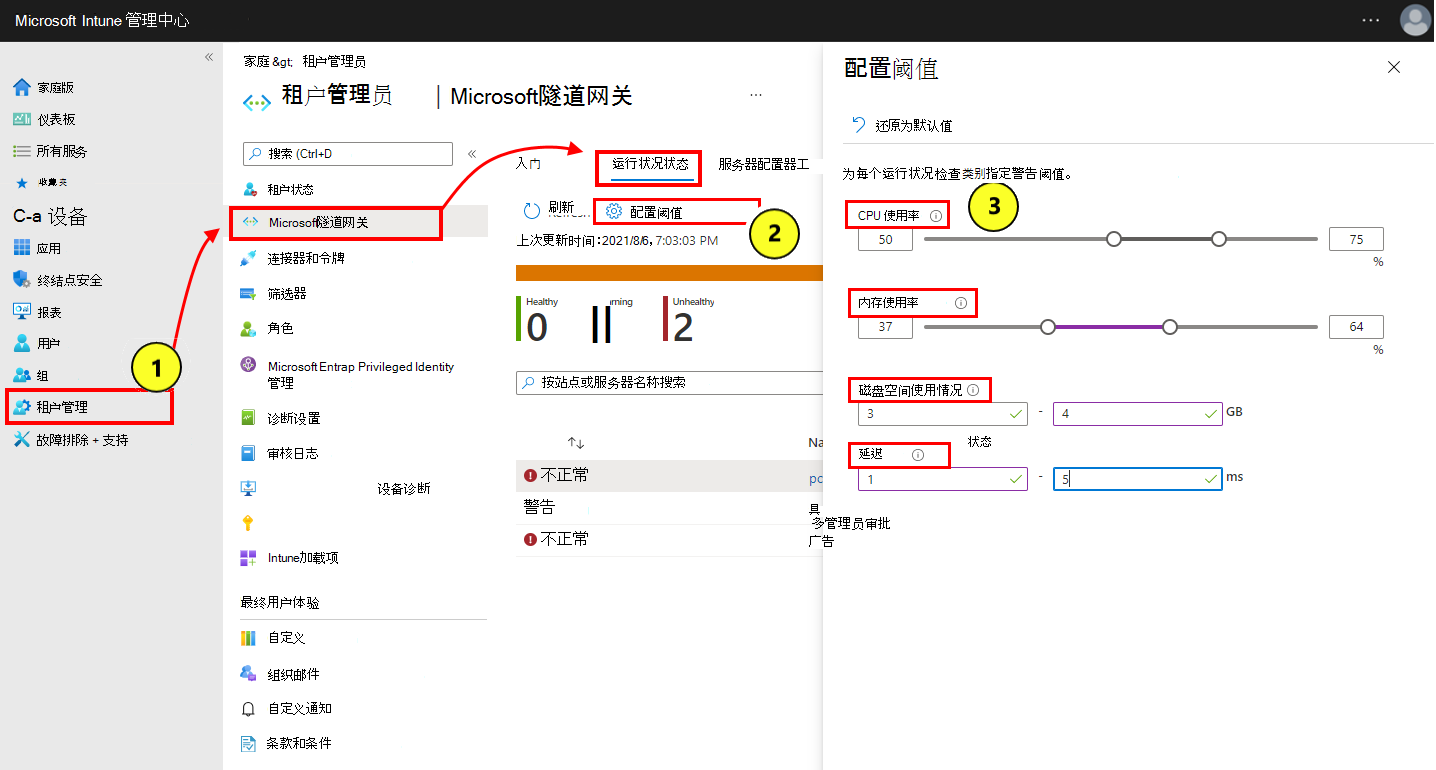This screenshot has height=770, width=1436.
Task: Close the 配置阈值 panel
Action: (x=1394, y=67)
